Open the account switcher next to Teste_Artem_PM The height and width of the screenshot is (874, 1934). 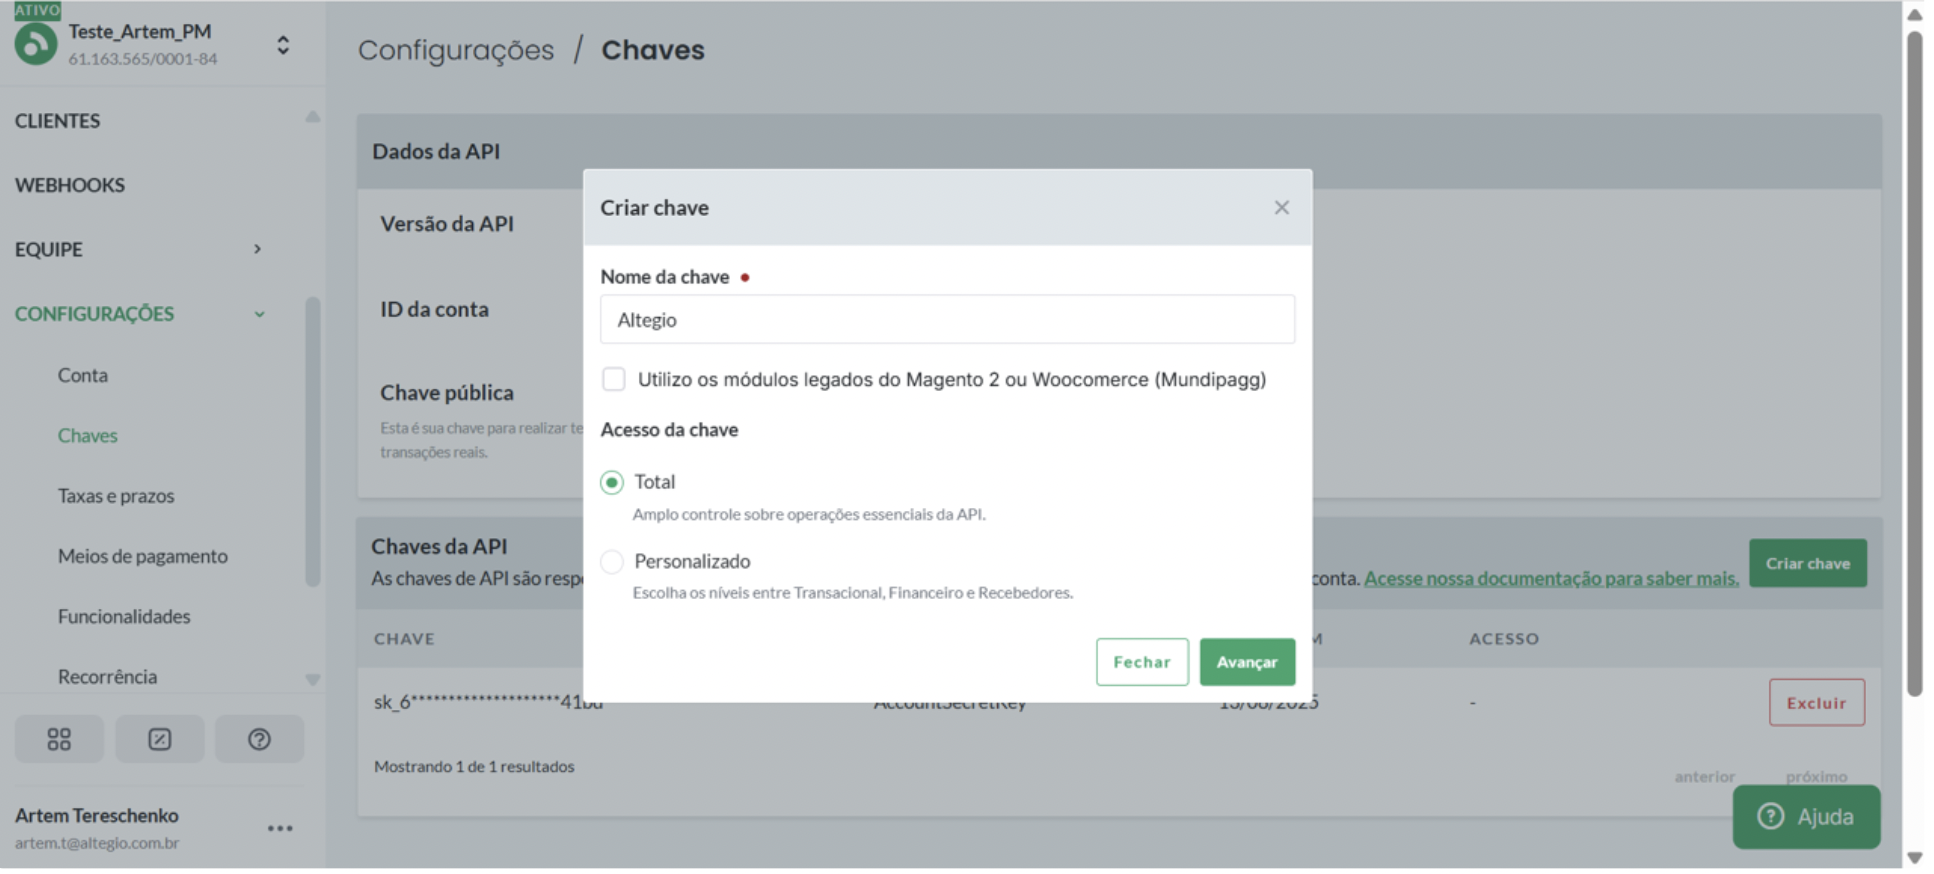[283, 45]
